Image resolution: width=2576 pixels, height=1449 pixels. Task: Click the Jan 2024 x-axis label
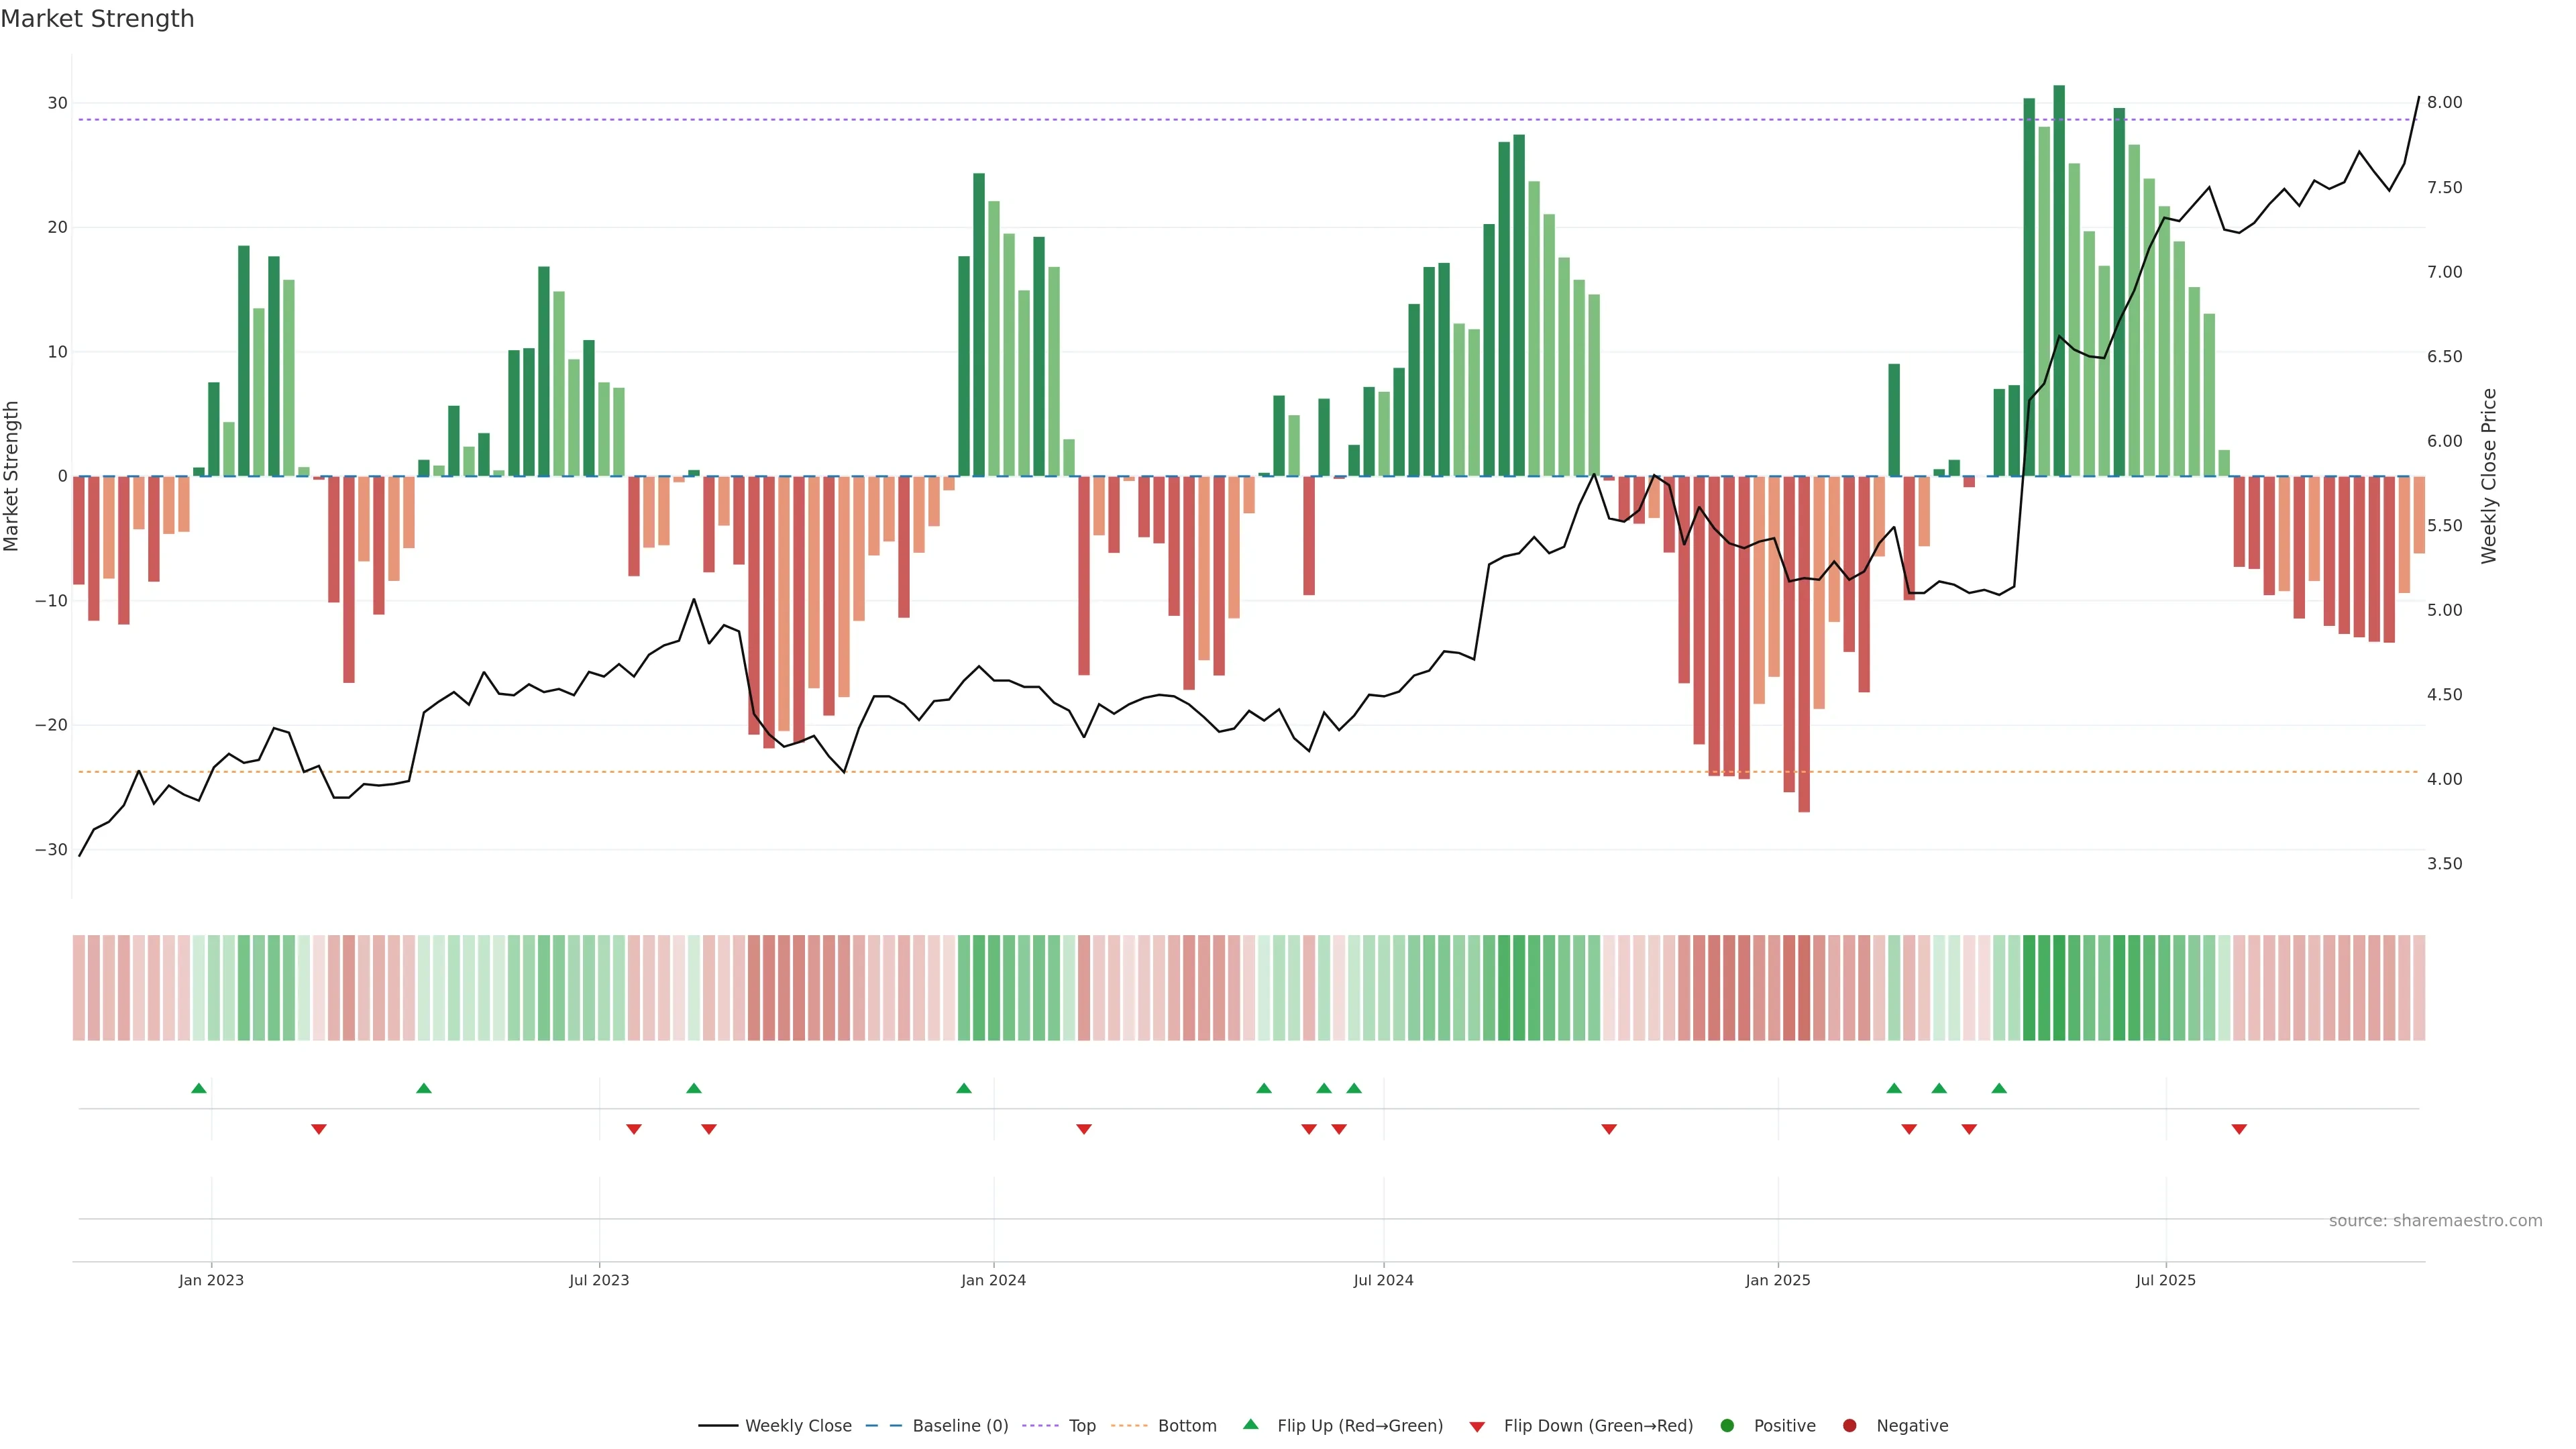pos(993,1280)
